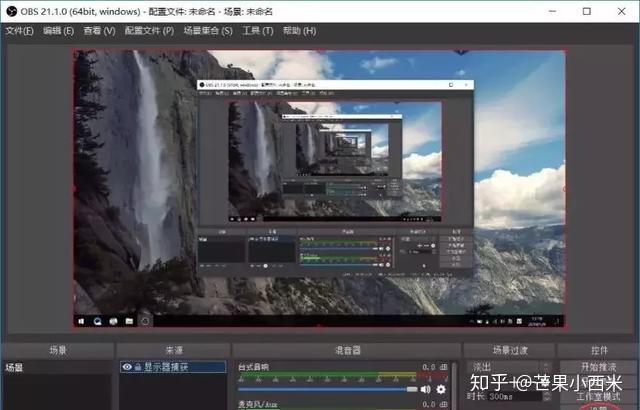Open 台式音响 gear settings icon
The height and width of the screenshot is (410, 640).
pyautogui.click(x=441, y=389)
